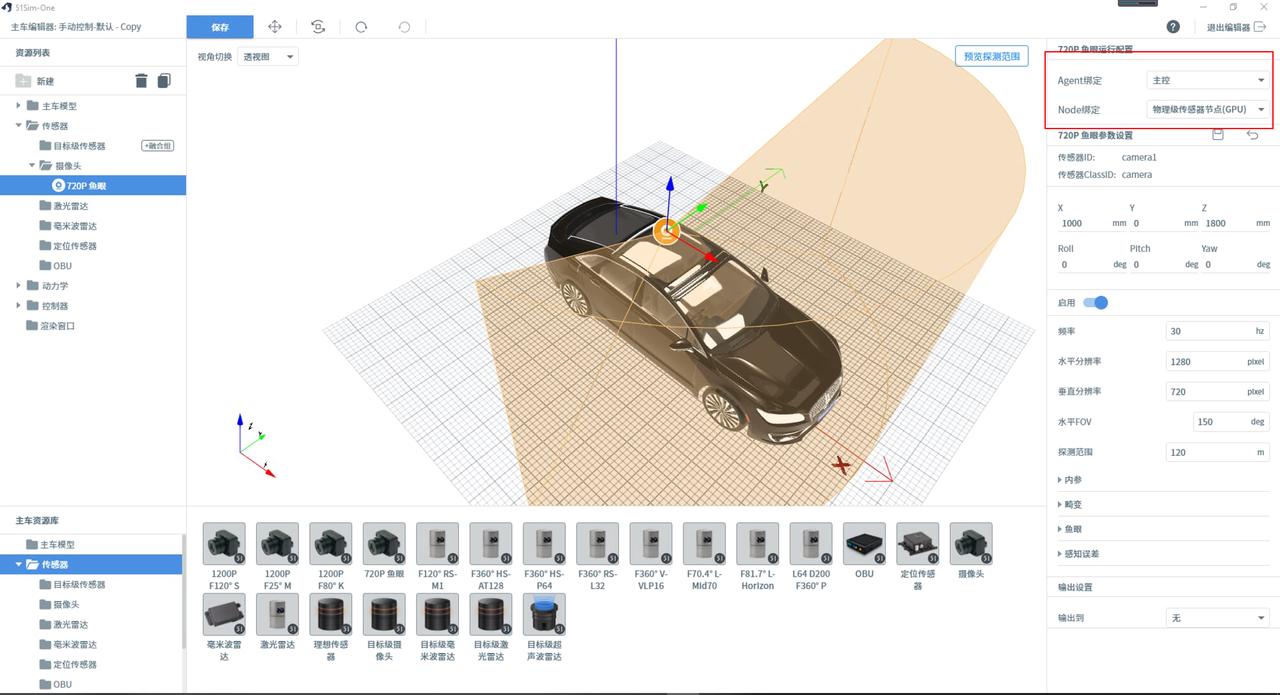Image resolution: width=1280 pixels, height=695 pixels.
Task: Select the move/translate tool in toolbar
Action: click(275, 27)
